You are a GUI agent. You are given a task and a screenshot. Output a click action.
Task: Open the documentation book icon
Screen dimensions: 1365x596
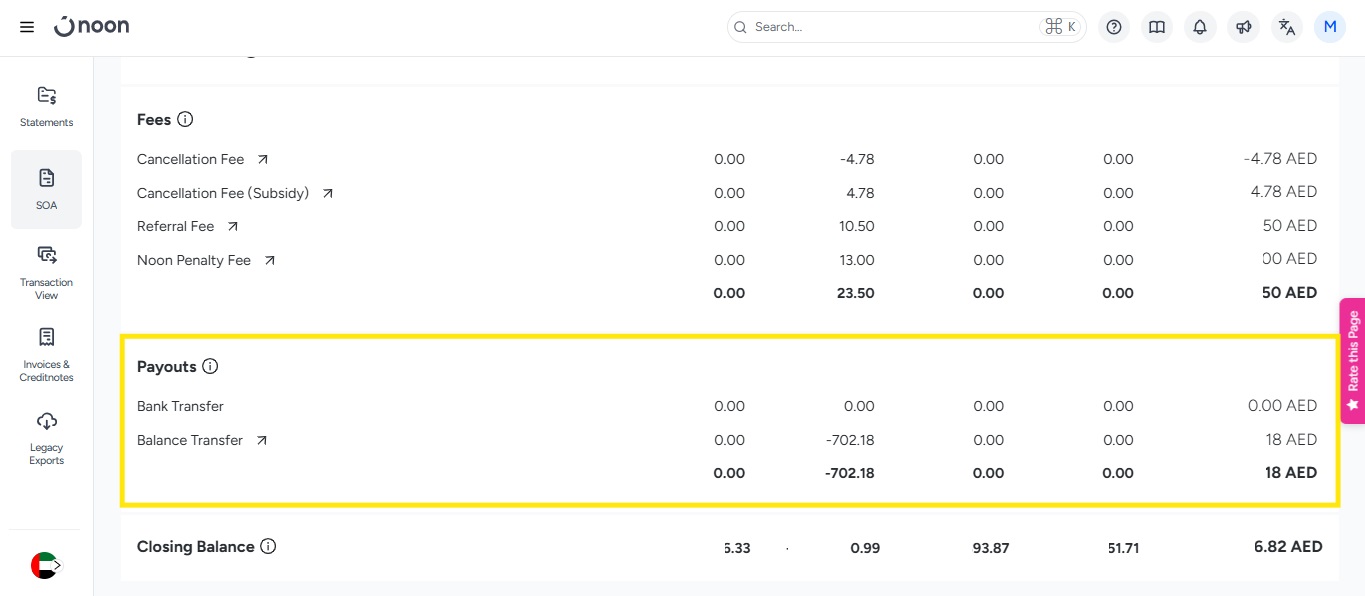pos(1157,27)
